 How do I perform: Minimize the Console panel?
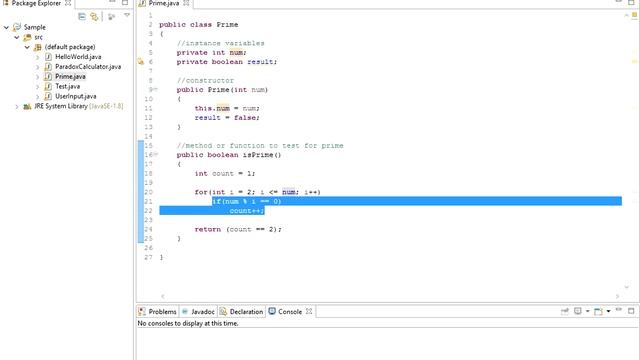(x=619, y=310)
